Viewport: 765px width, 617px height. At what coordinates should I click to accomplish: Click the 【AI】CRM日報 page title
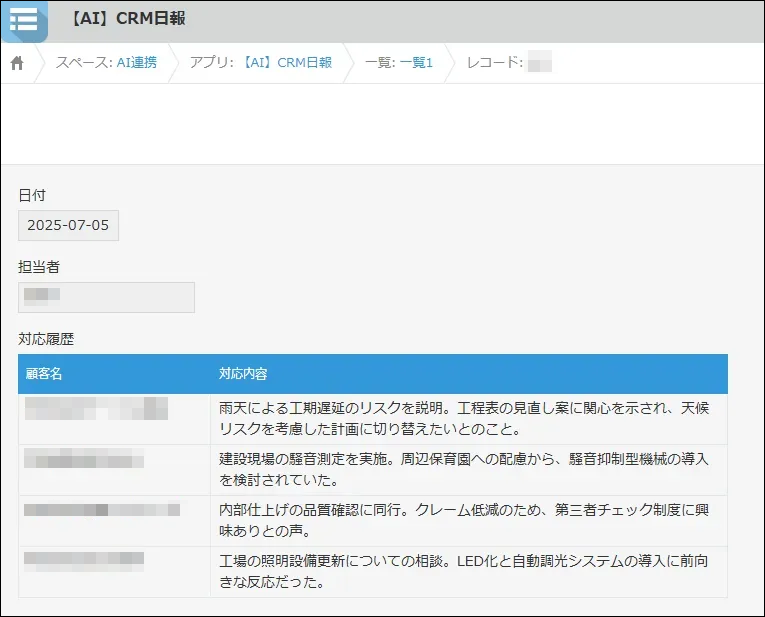(127, 19)
